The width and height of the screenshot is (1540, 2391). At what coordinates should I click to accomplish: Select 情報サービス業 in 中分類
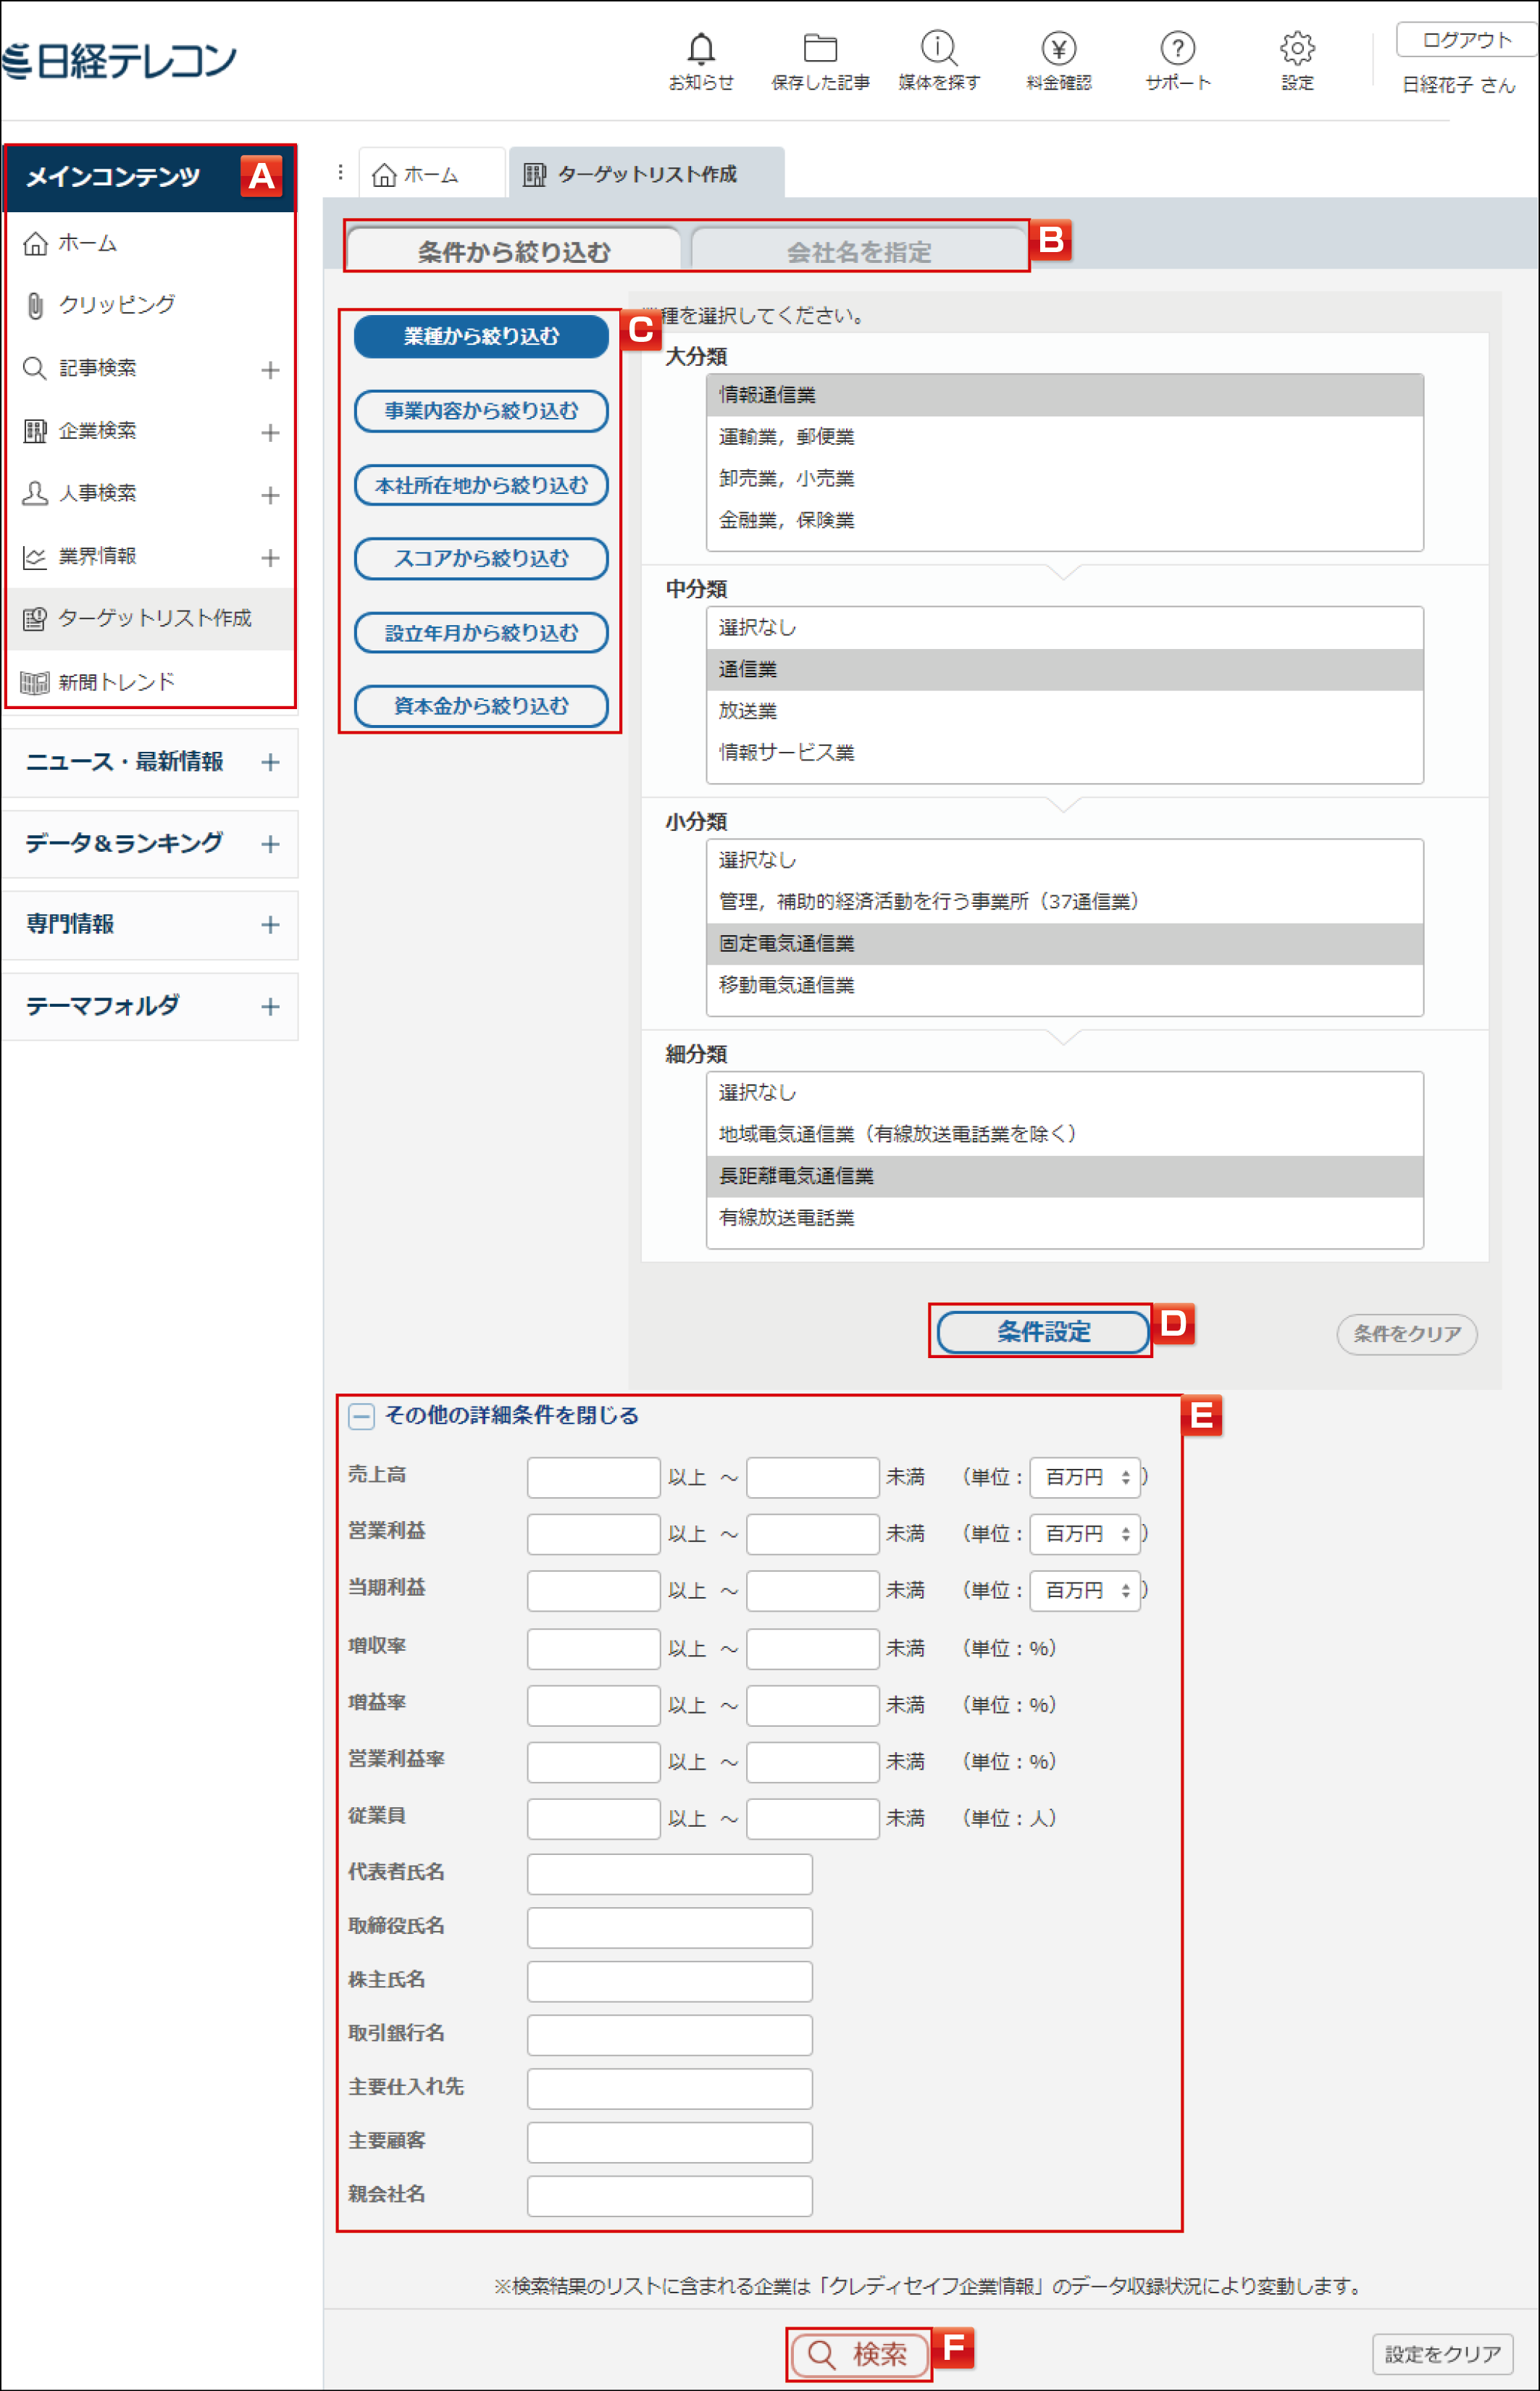tap(1064, 753)
